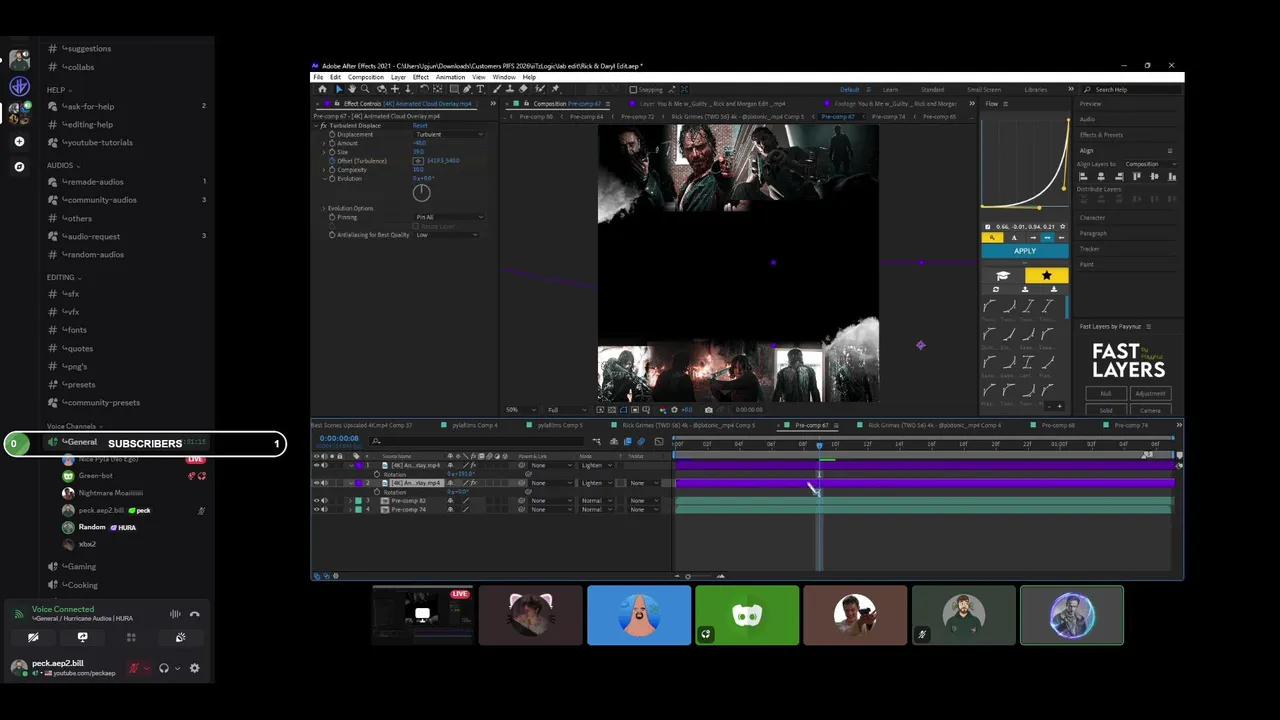Toggle stopwatch for Size property
This screenshot has width=1280, height=720.
(x=332, y=152)
